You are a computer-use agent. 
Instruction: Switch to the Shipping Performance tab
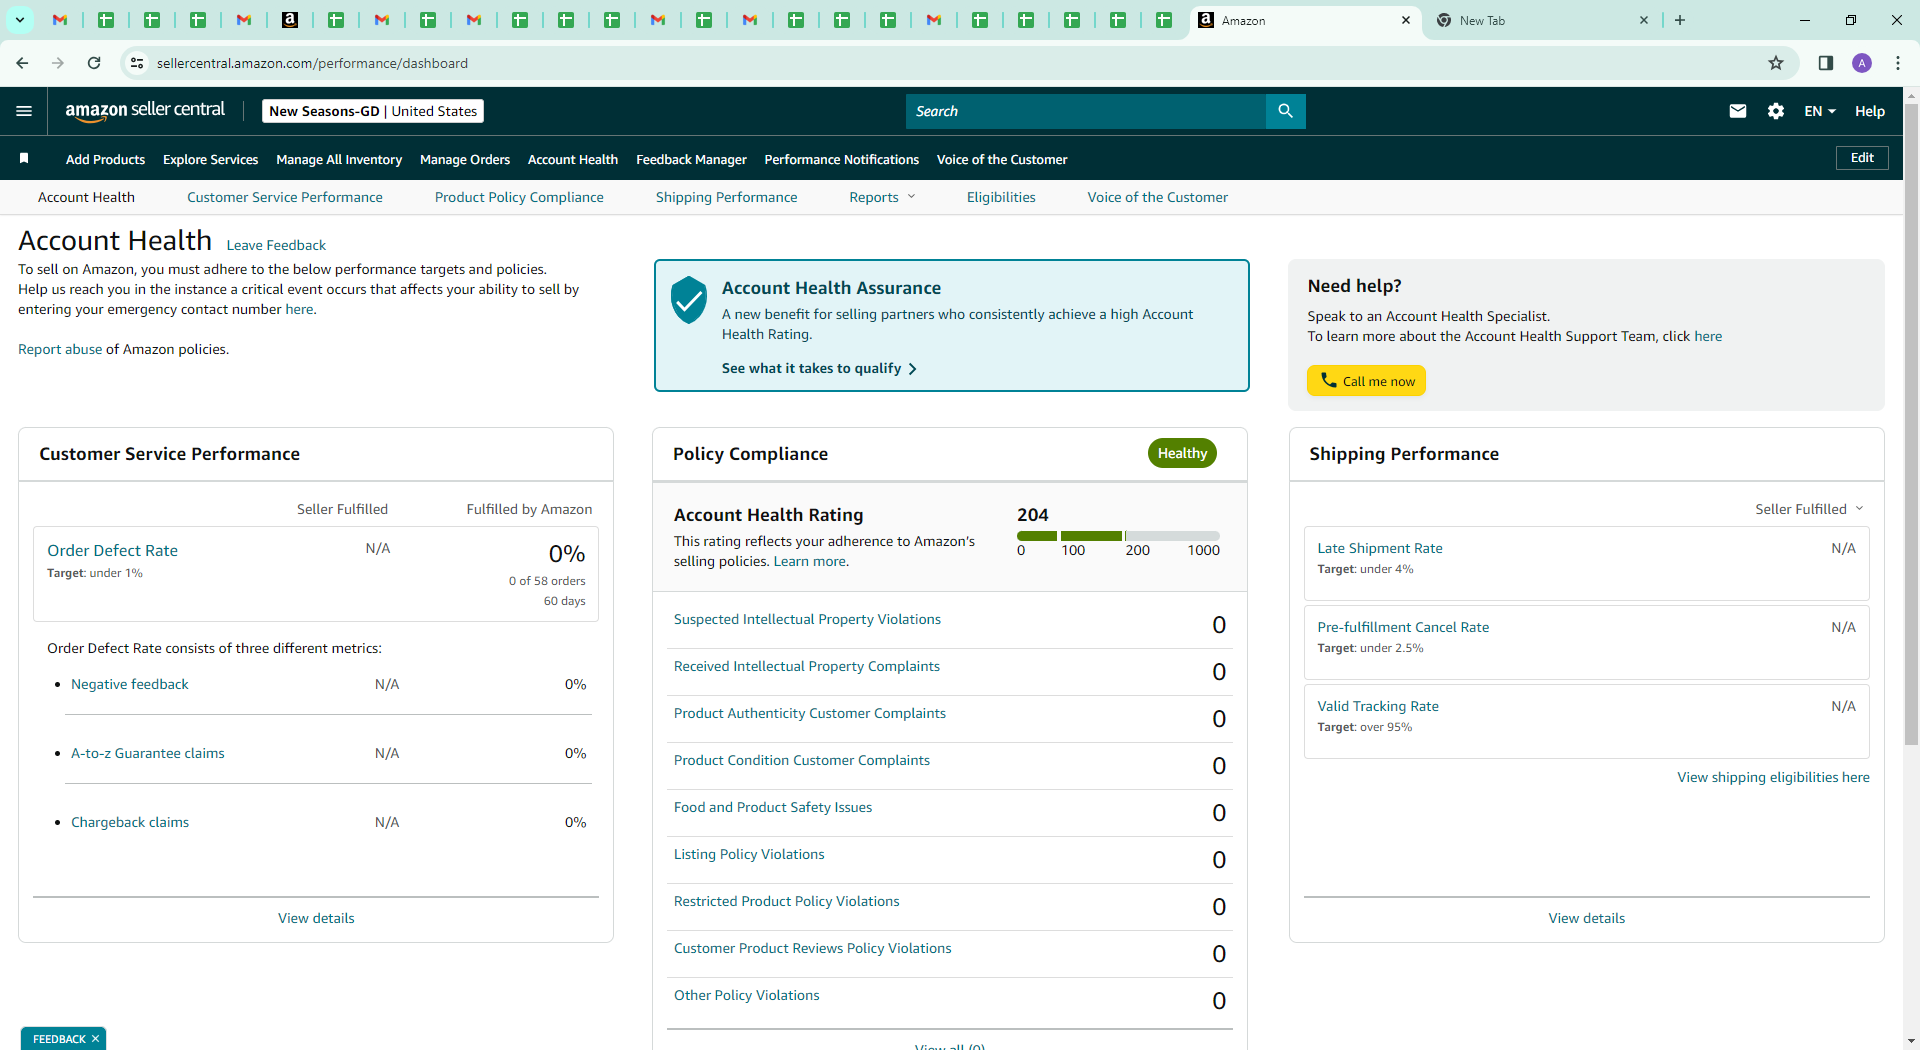point(726,197)
